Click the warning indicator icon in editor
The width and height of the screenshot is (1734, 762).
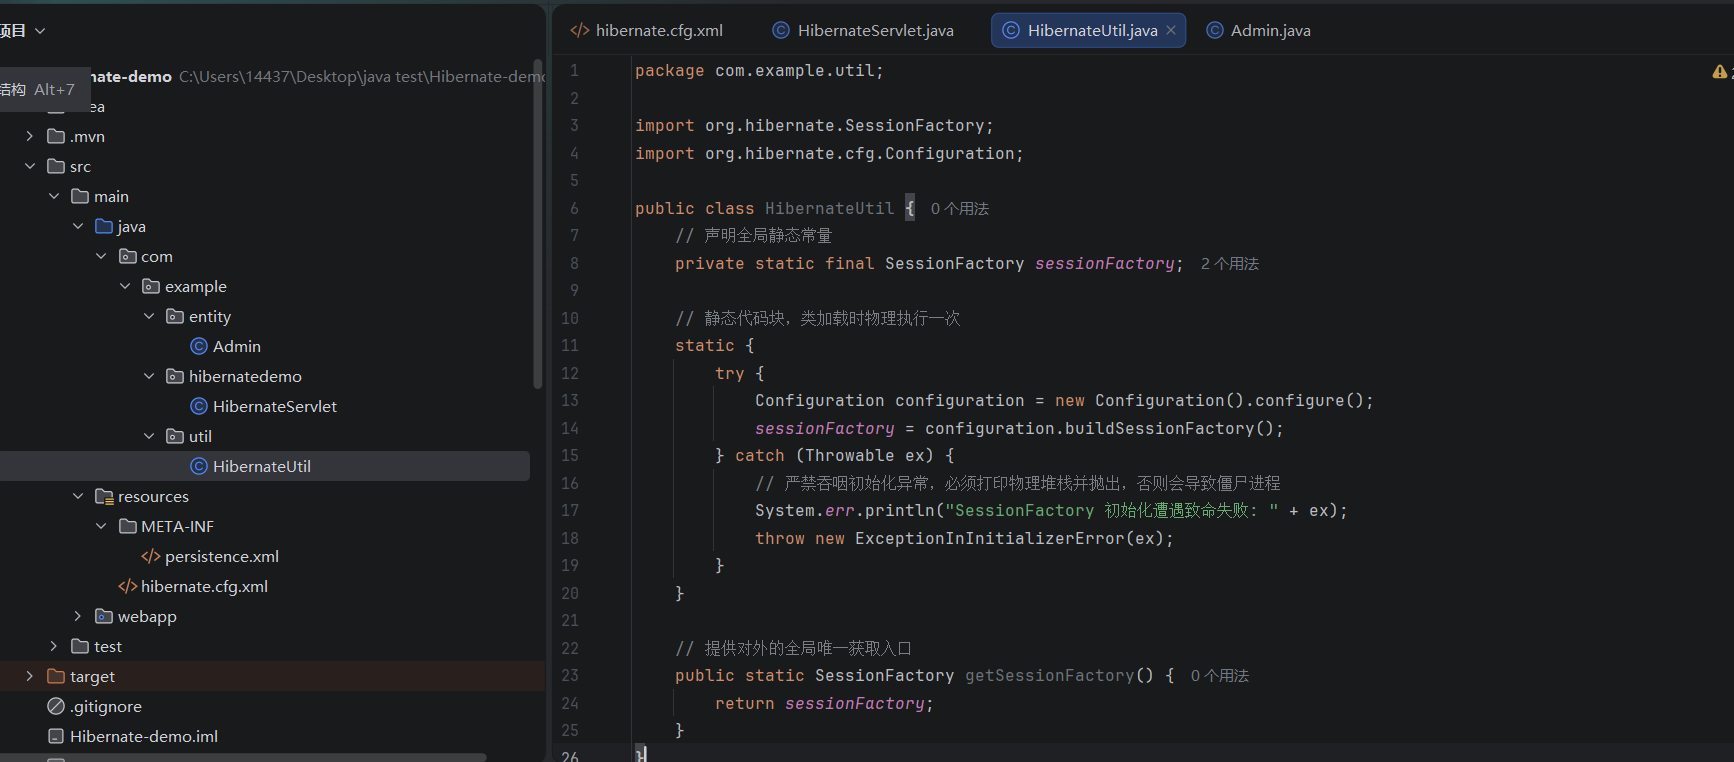pos(1719,71)
